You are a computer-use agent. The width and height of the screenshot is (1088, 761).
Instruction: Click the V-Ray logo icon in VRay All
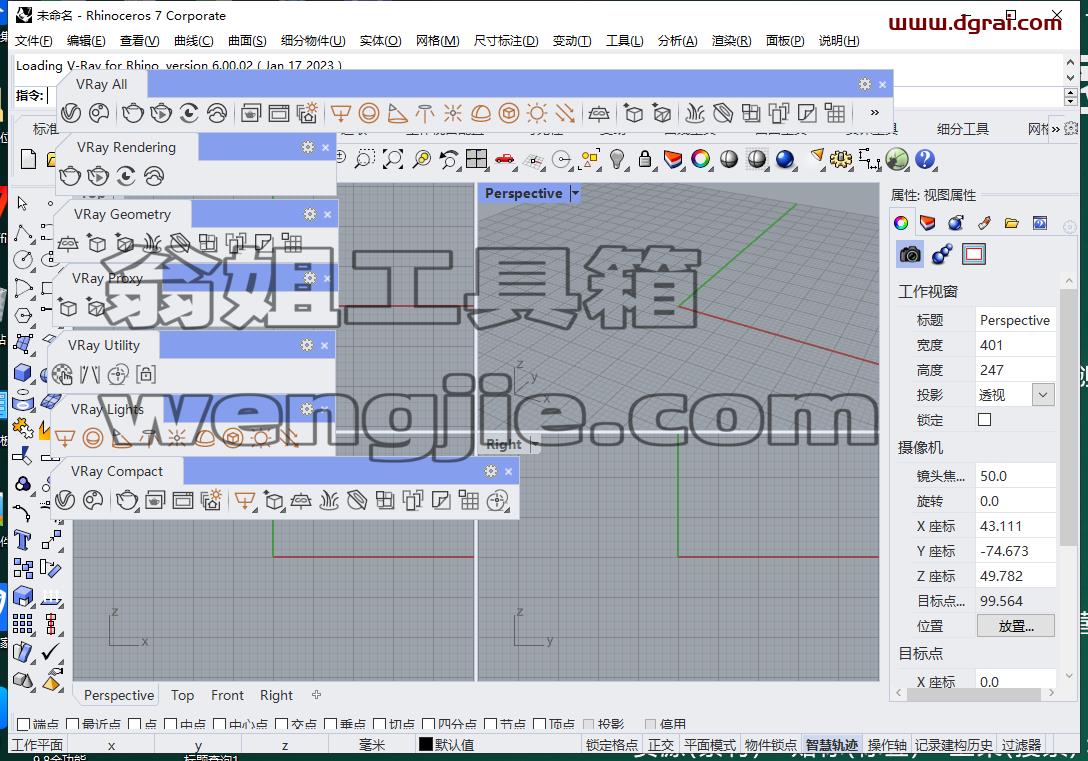tap(71, 112)
